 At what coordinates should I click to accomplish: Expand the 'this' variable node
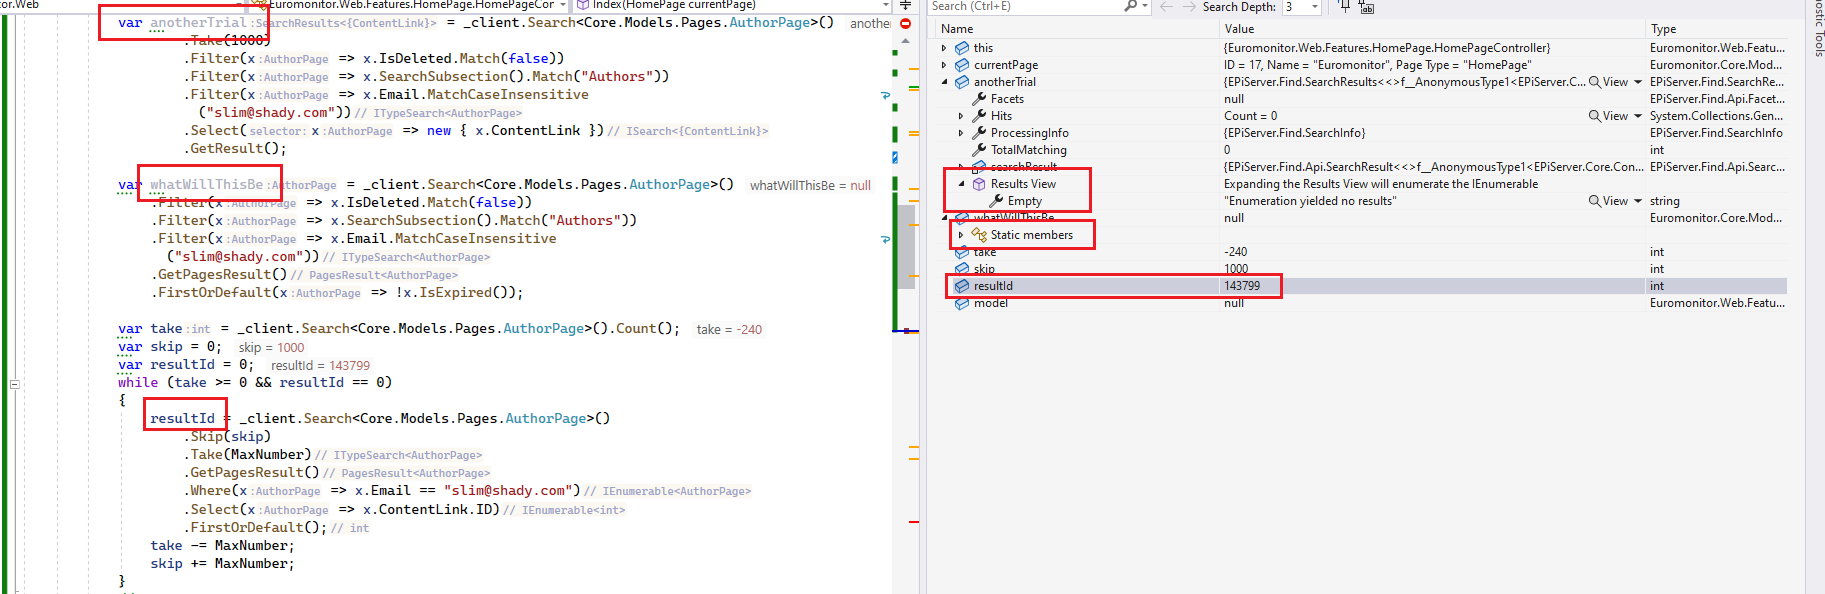[x=944, y=48]
